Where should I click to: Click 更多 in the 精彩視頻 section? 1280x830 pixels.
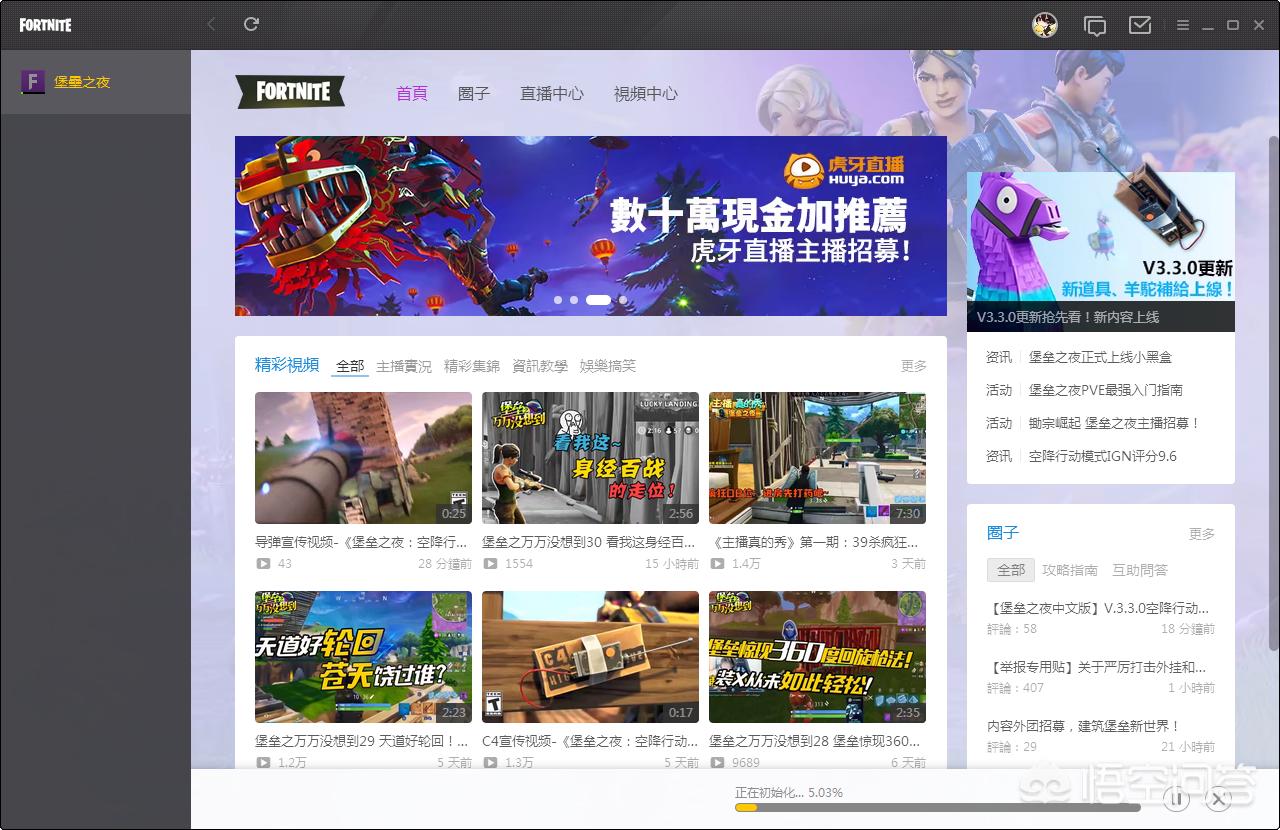click(x=914, y=367)
